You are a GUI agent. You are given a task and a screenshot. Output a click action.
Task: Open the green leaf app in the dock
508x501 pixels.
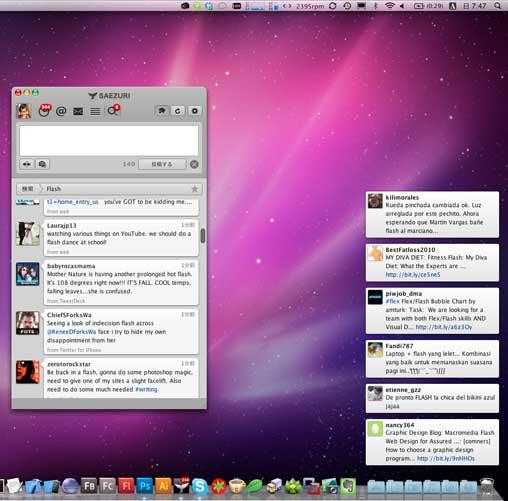(x=255, y=486)
